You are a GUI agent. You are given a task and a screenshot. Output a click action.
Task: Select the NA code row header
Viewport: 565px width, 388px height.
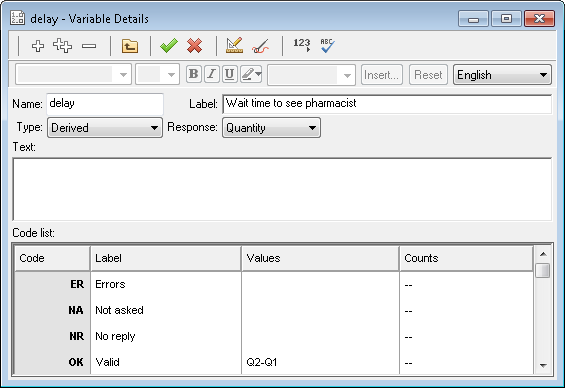(52, 310)
